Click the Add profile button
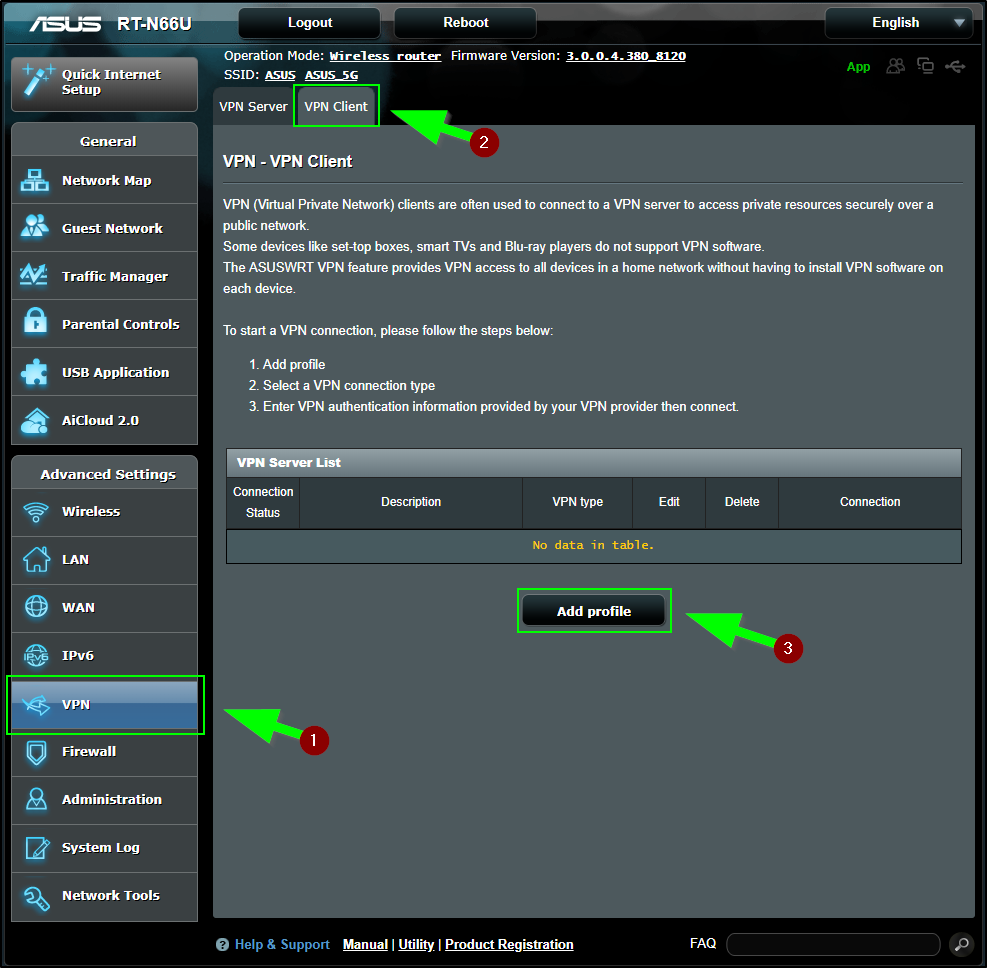 [x=594, y=611]
